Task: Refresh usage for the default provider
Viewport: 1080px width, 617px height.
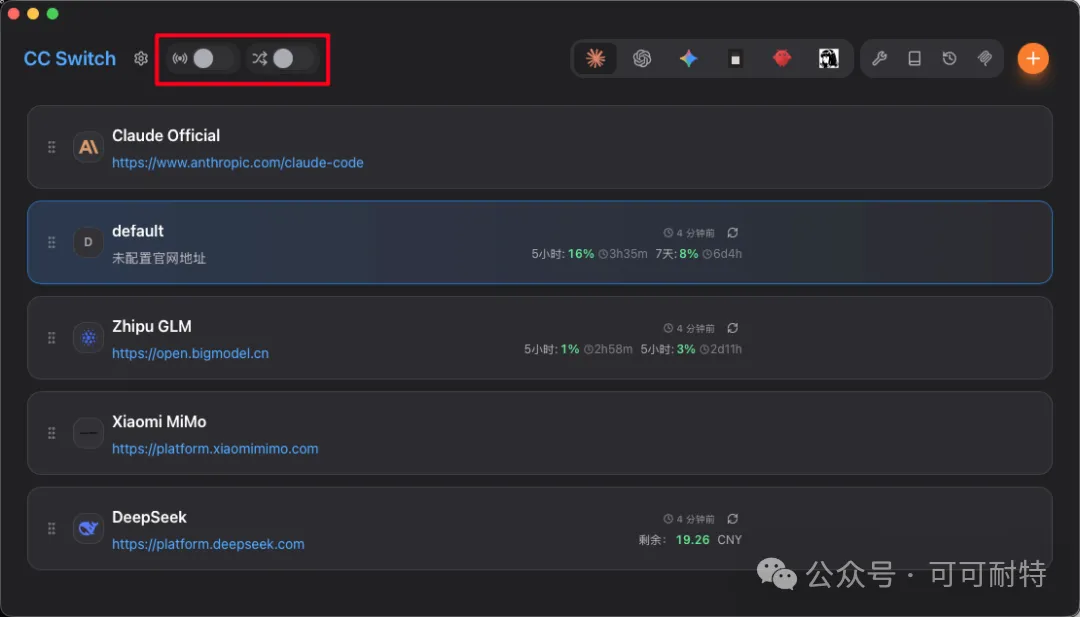Action: 733,233
